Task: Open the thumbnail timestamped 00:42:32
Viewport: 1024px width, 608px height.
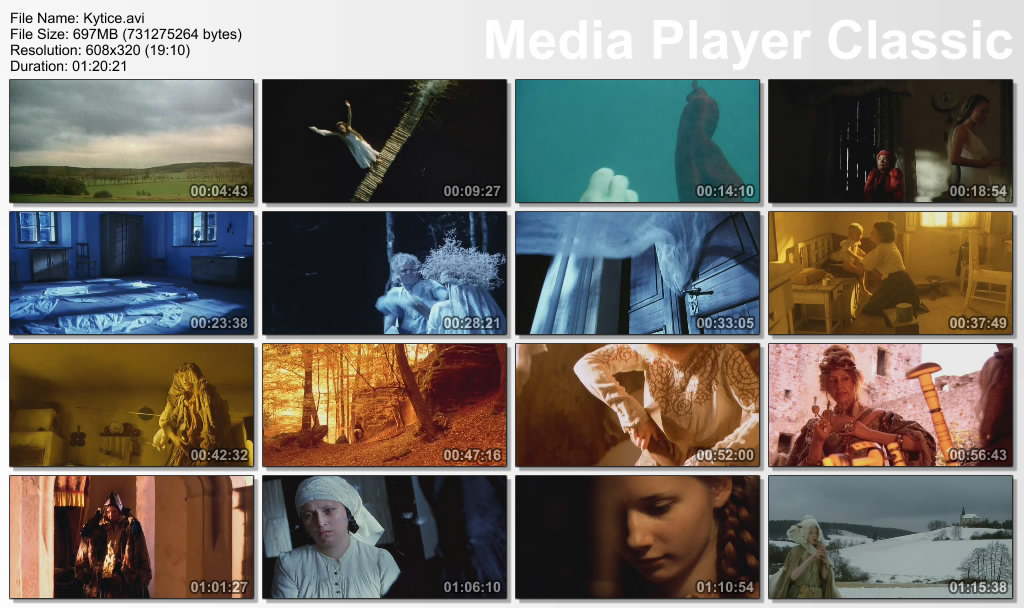Action: (x=131, y=404)
